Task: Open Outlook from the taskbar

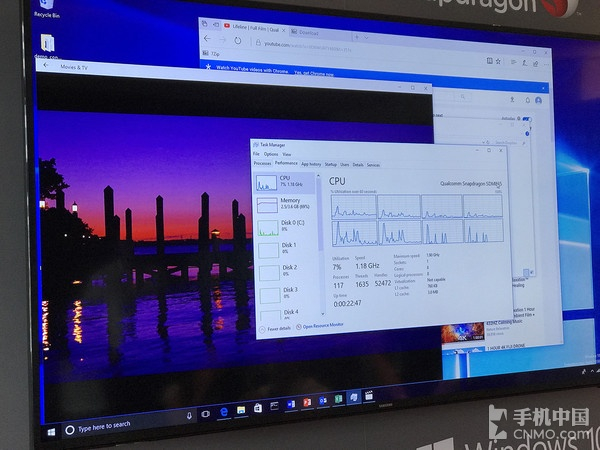Action: 323,401
